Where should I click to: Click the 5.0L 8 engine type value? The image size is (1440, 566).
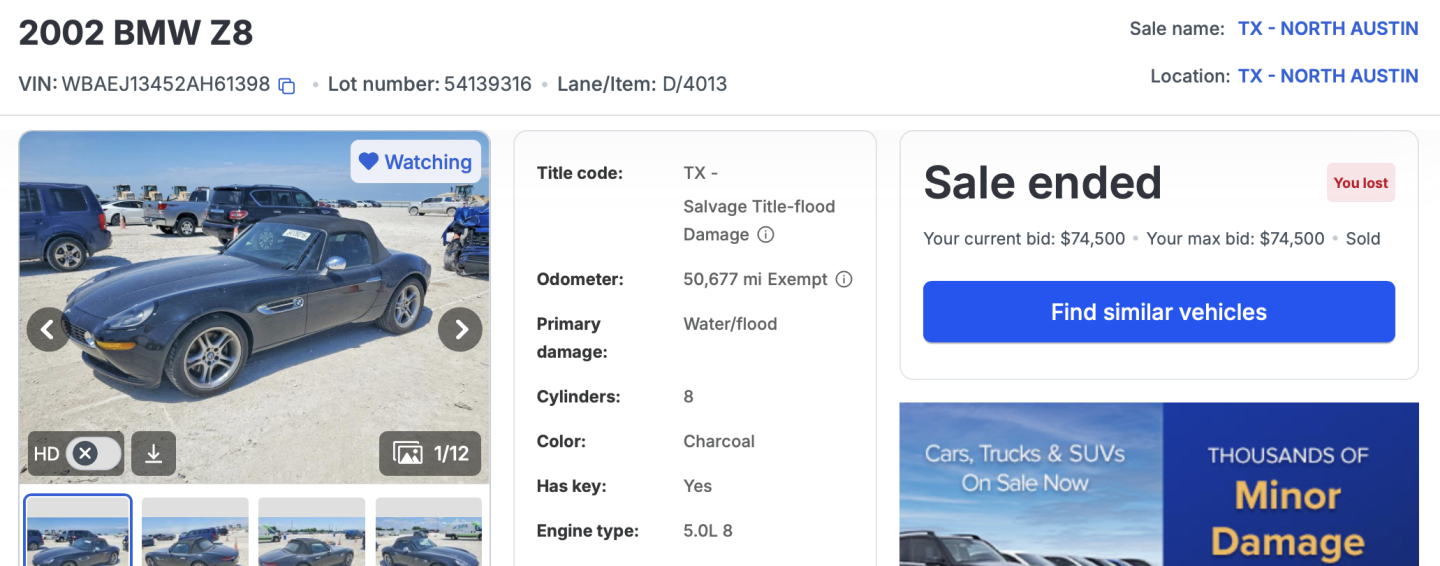[708, 531]
